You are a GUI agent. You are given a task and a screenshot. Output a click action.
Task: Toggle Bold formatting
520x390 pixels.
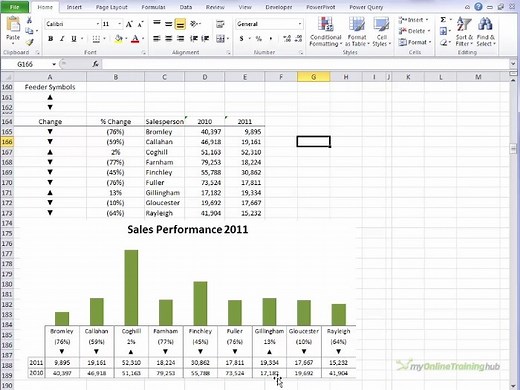click(x=51, y=39)
